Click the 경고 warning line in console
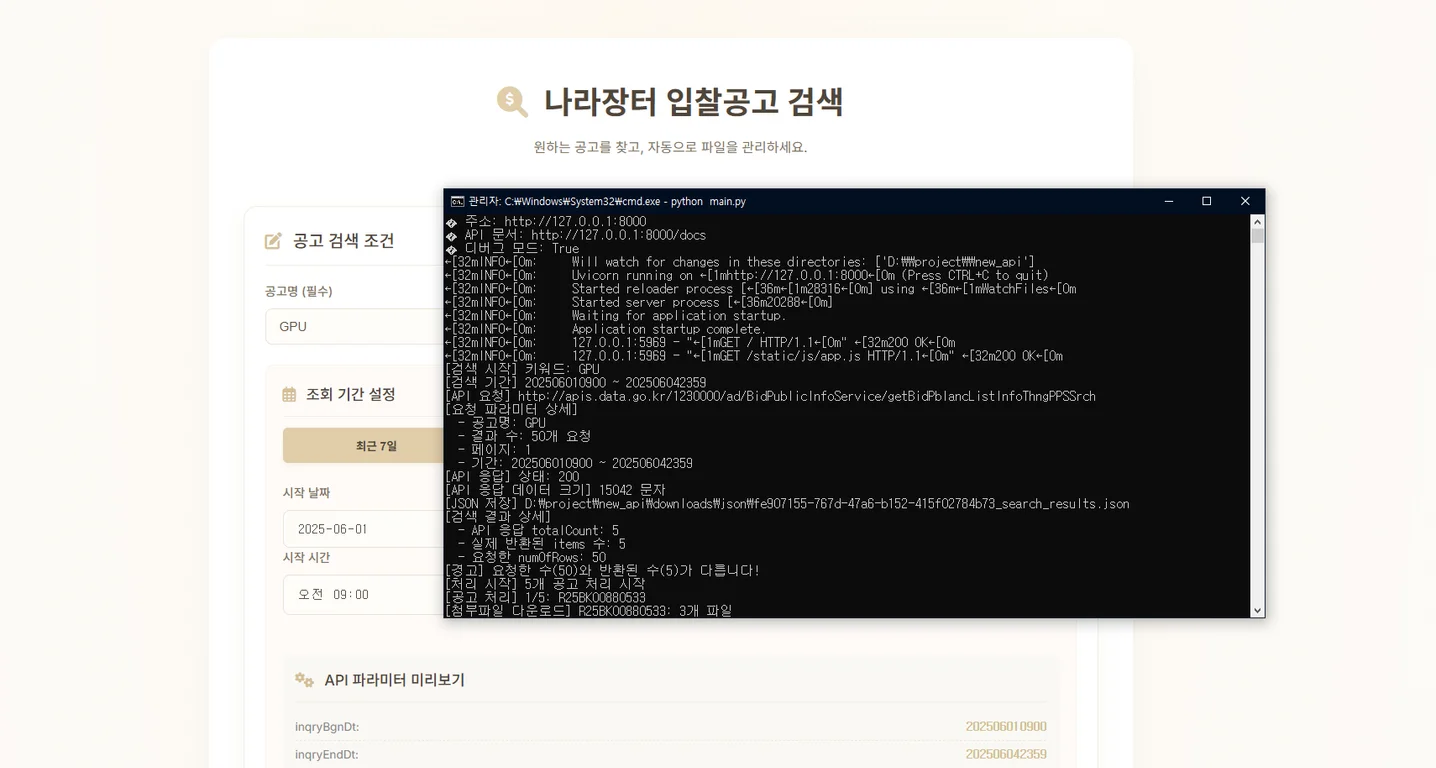Screen dimensions: 1436x768 602,570
